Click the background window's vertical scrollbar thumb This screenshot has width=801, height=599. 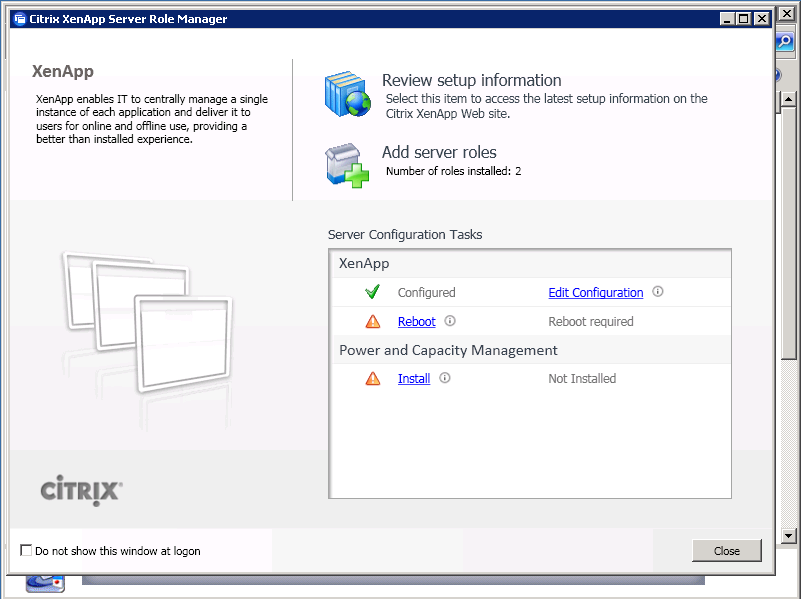point(789,232)
